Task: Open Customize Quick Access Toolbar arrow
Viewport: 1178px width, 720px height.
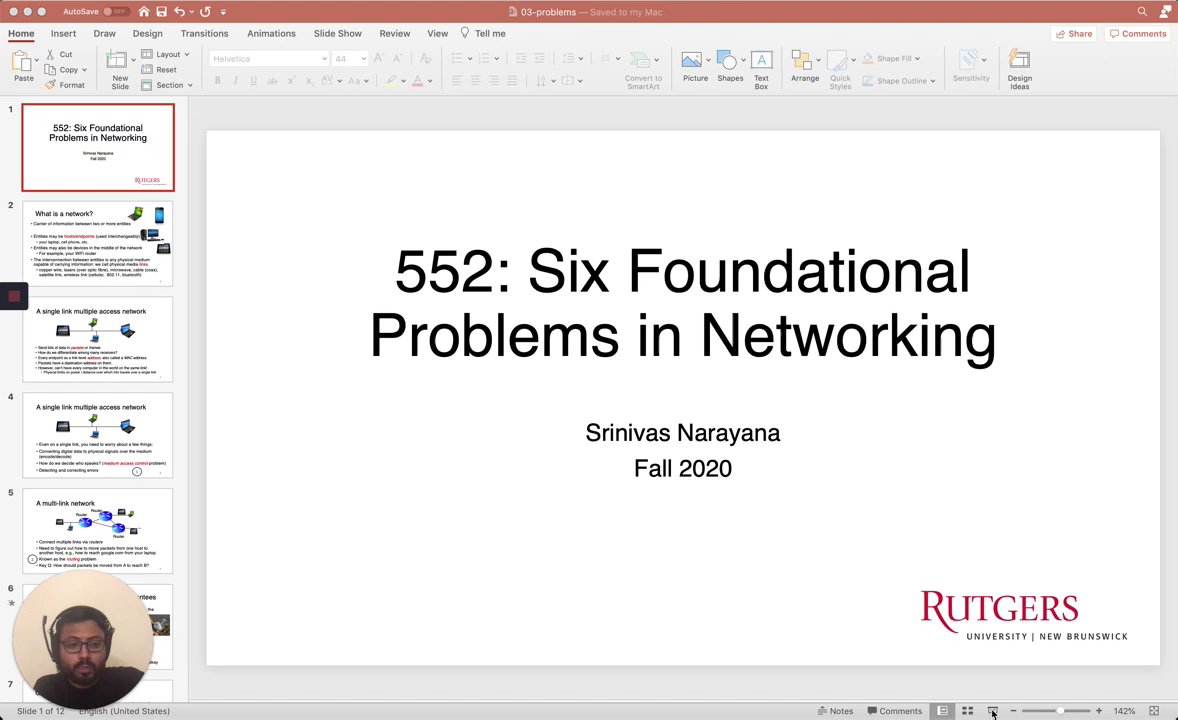Action: tap(223, 12)
